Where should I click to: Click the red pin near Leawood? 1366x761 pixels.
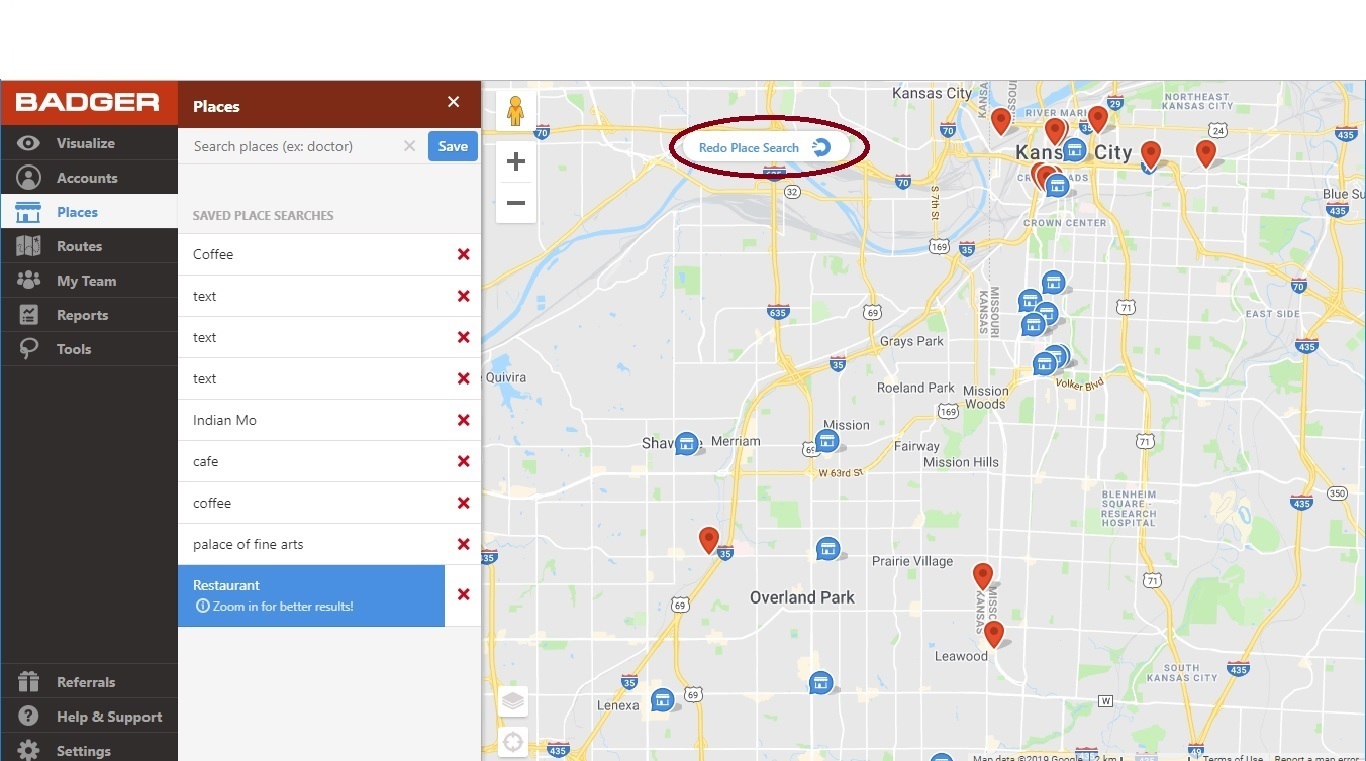pos(993,634)
